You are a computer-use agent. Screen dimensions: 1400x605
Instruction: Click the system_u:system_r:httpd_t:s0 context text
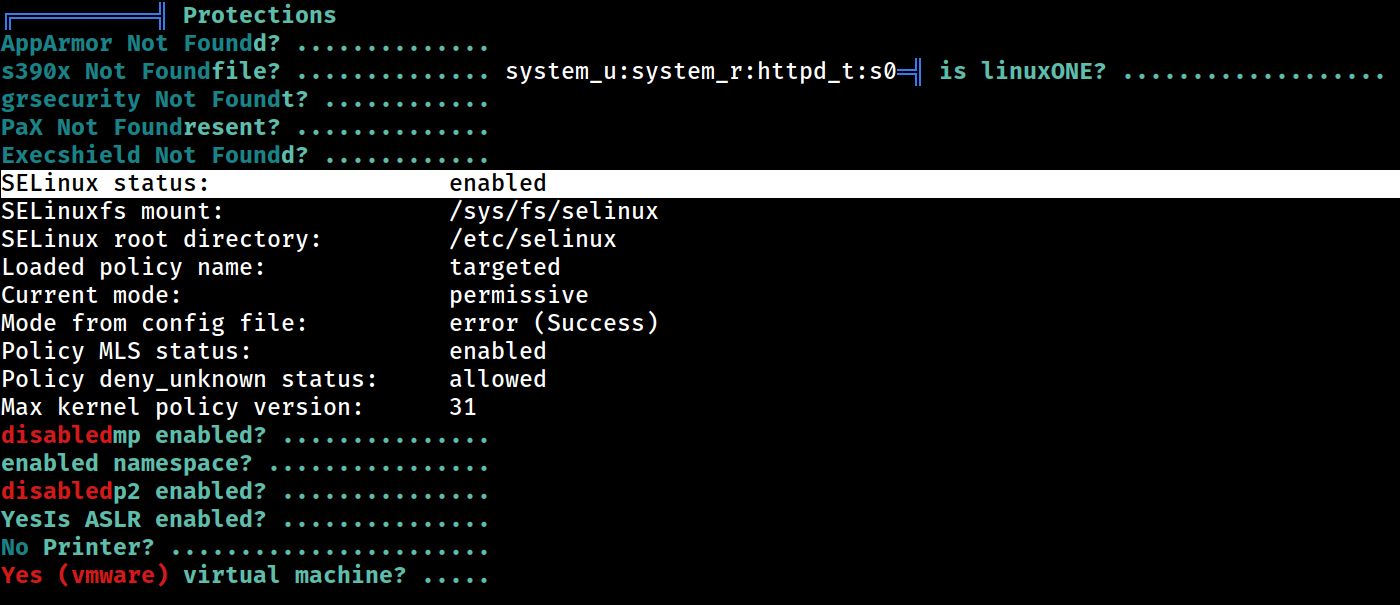[701, 71]
